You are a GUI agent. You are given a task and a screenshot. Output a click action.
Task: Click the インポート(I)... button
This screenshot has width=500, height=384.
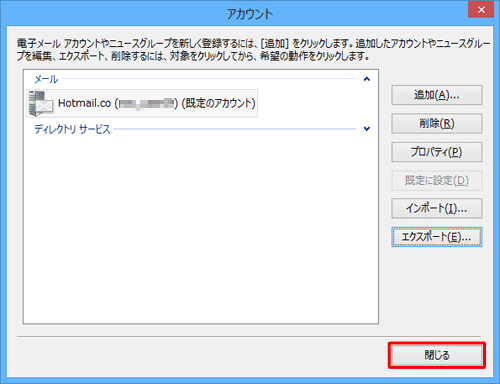pos(437,209)
